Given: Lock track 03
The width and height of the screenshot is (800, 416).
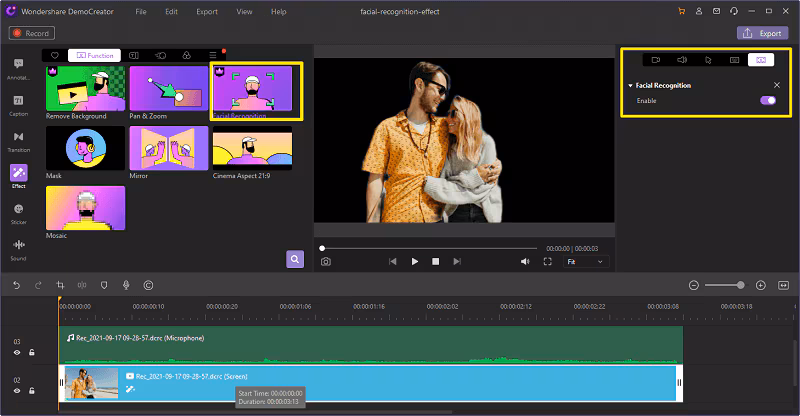Looking at the screenshot, I should pyautogui.click(x=32, y=353).
